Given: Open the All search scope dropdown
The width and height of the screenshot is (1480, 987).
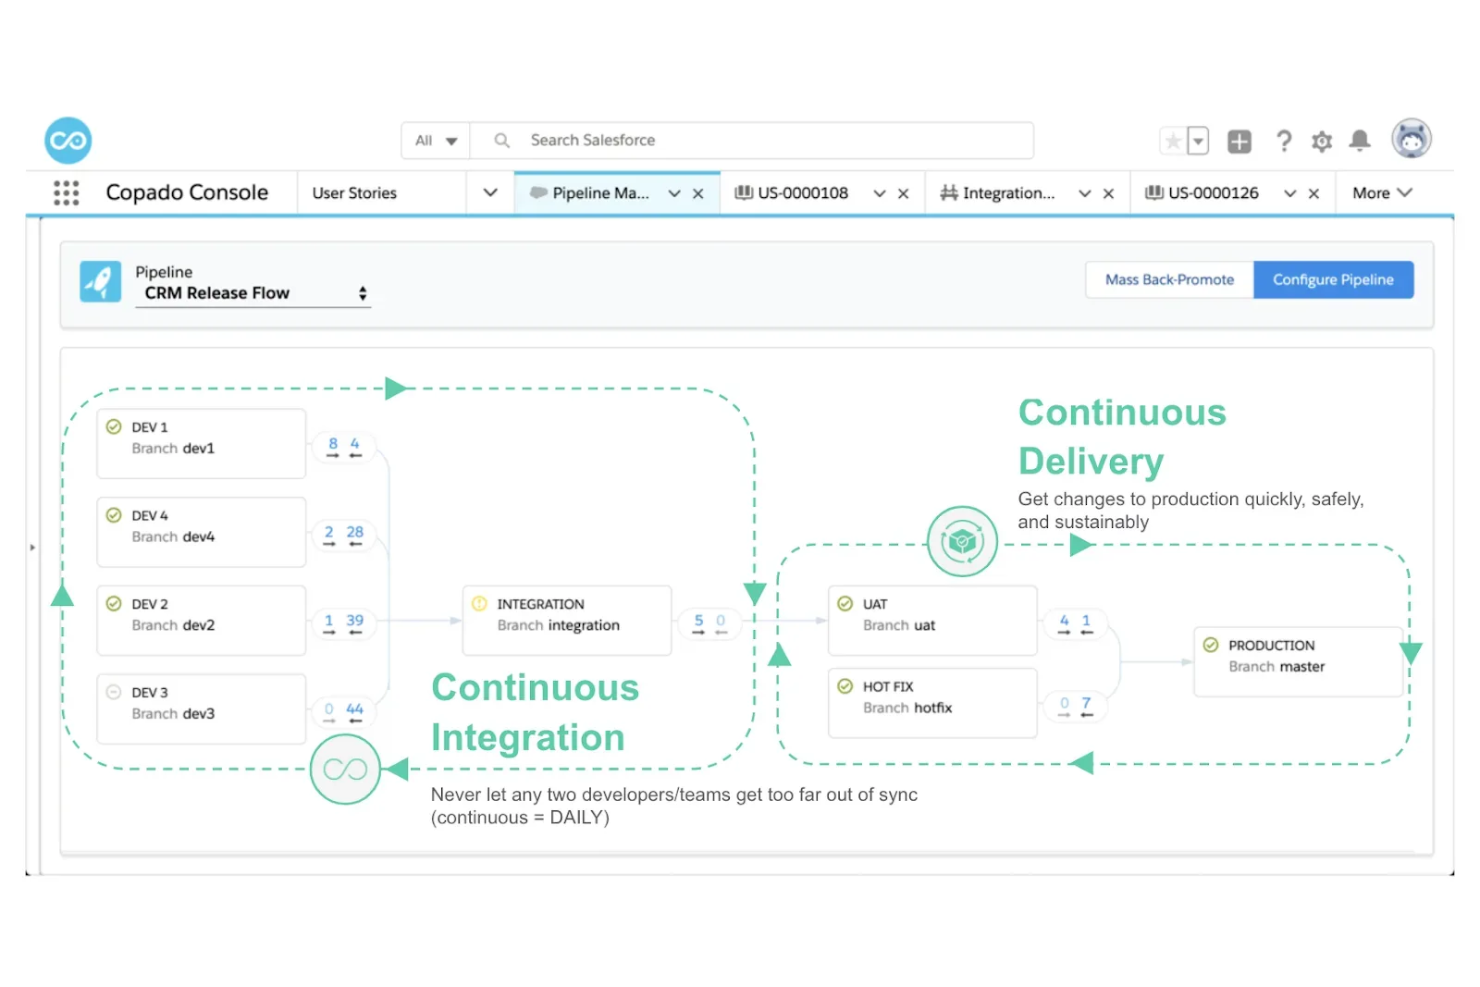Looking at the screenshot, I should tap(435, 140).
